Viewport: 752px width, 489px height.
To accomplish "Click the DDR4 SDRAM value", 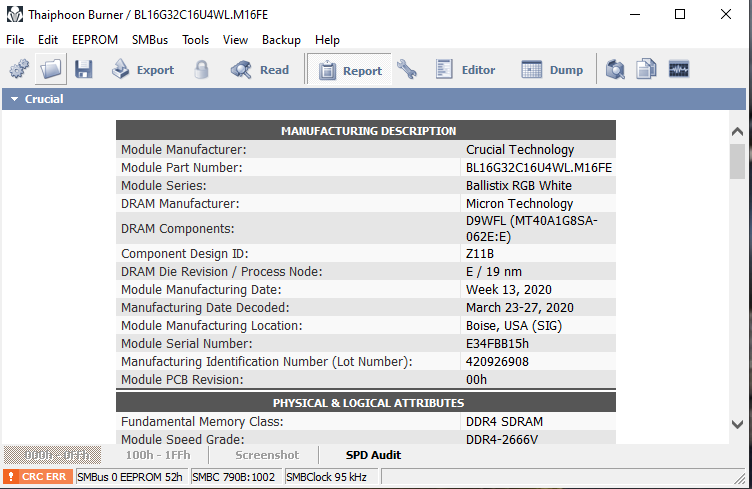I will pos(504,421).
